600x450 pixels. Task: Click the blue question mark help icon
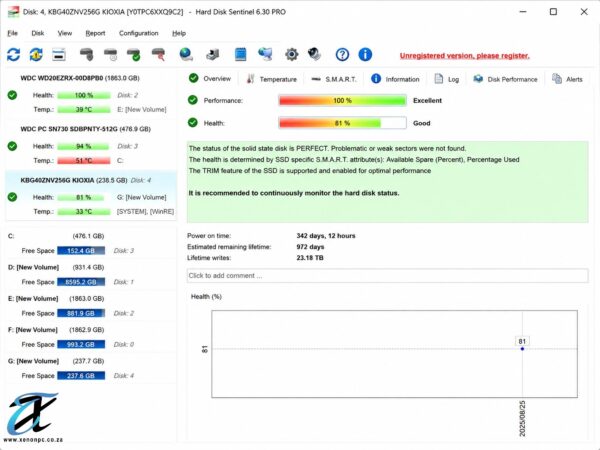point(342,55)
